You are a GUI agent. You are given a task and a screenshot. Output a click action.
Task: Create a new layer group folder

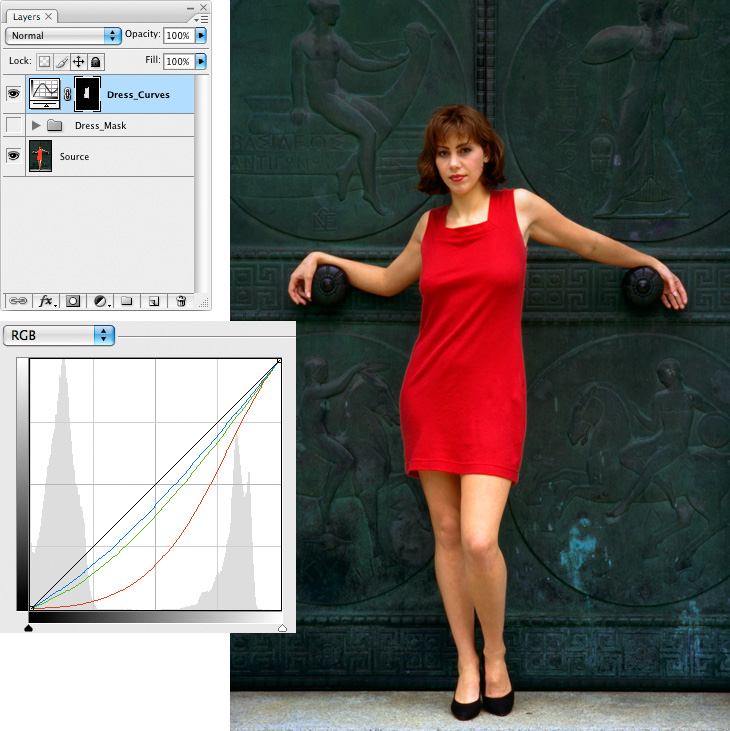click(x=127, y=300)
